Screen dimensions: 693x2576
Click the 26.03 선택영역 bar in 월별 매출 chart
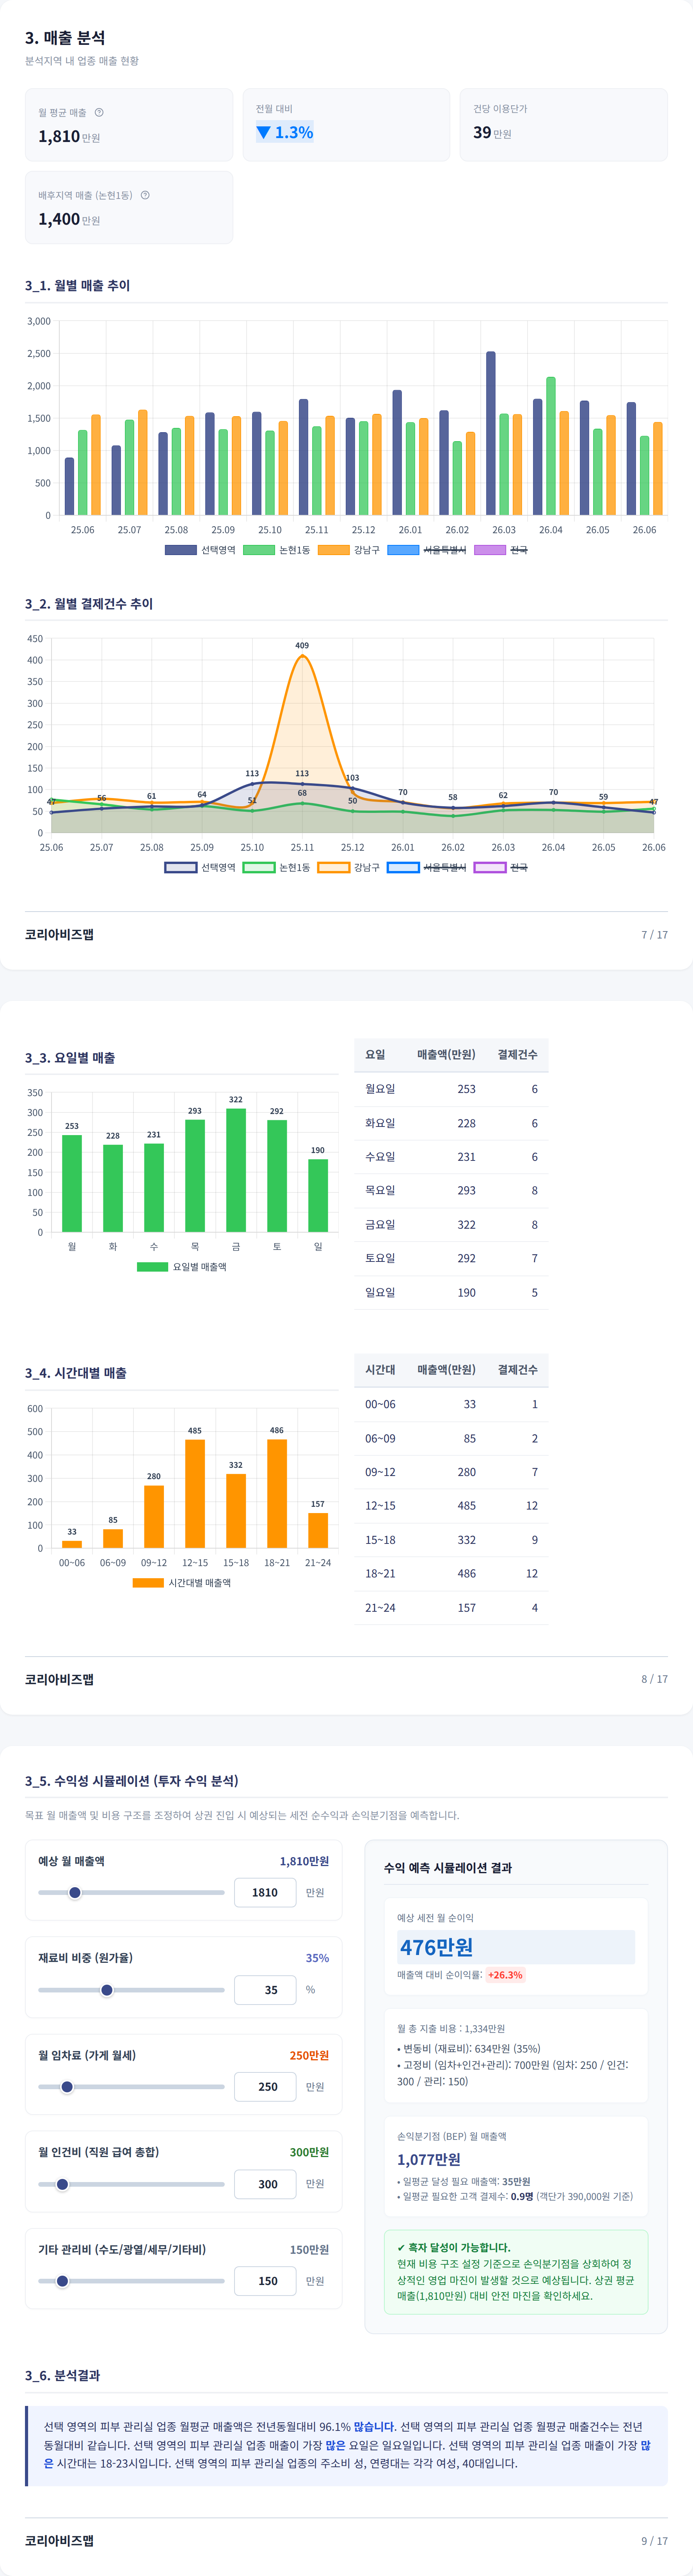491,433
